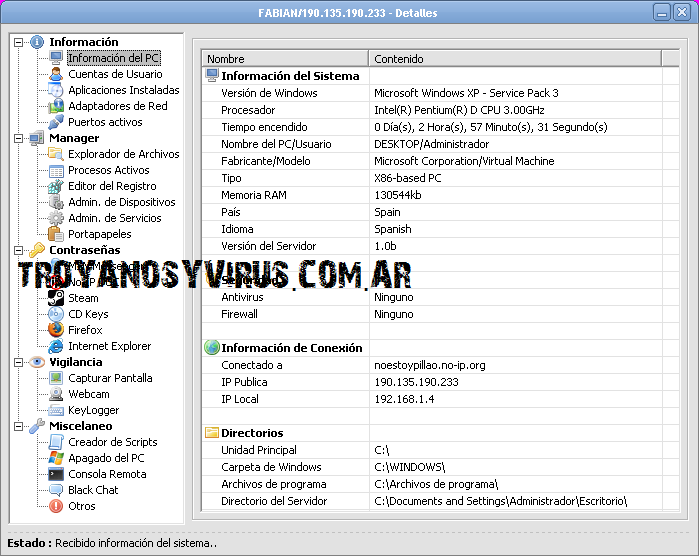Click the keyboard icon beside KeyLogger

coord(56,410)
